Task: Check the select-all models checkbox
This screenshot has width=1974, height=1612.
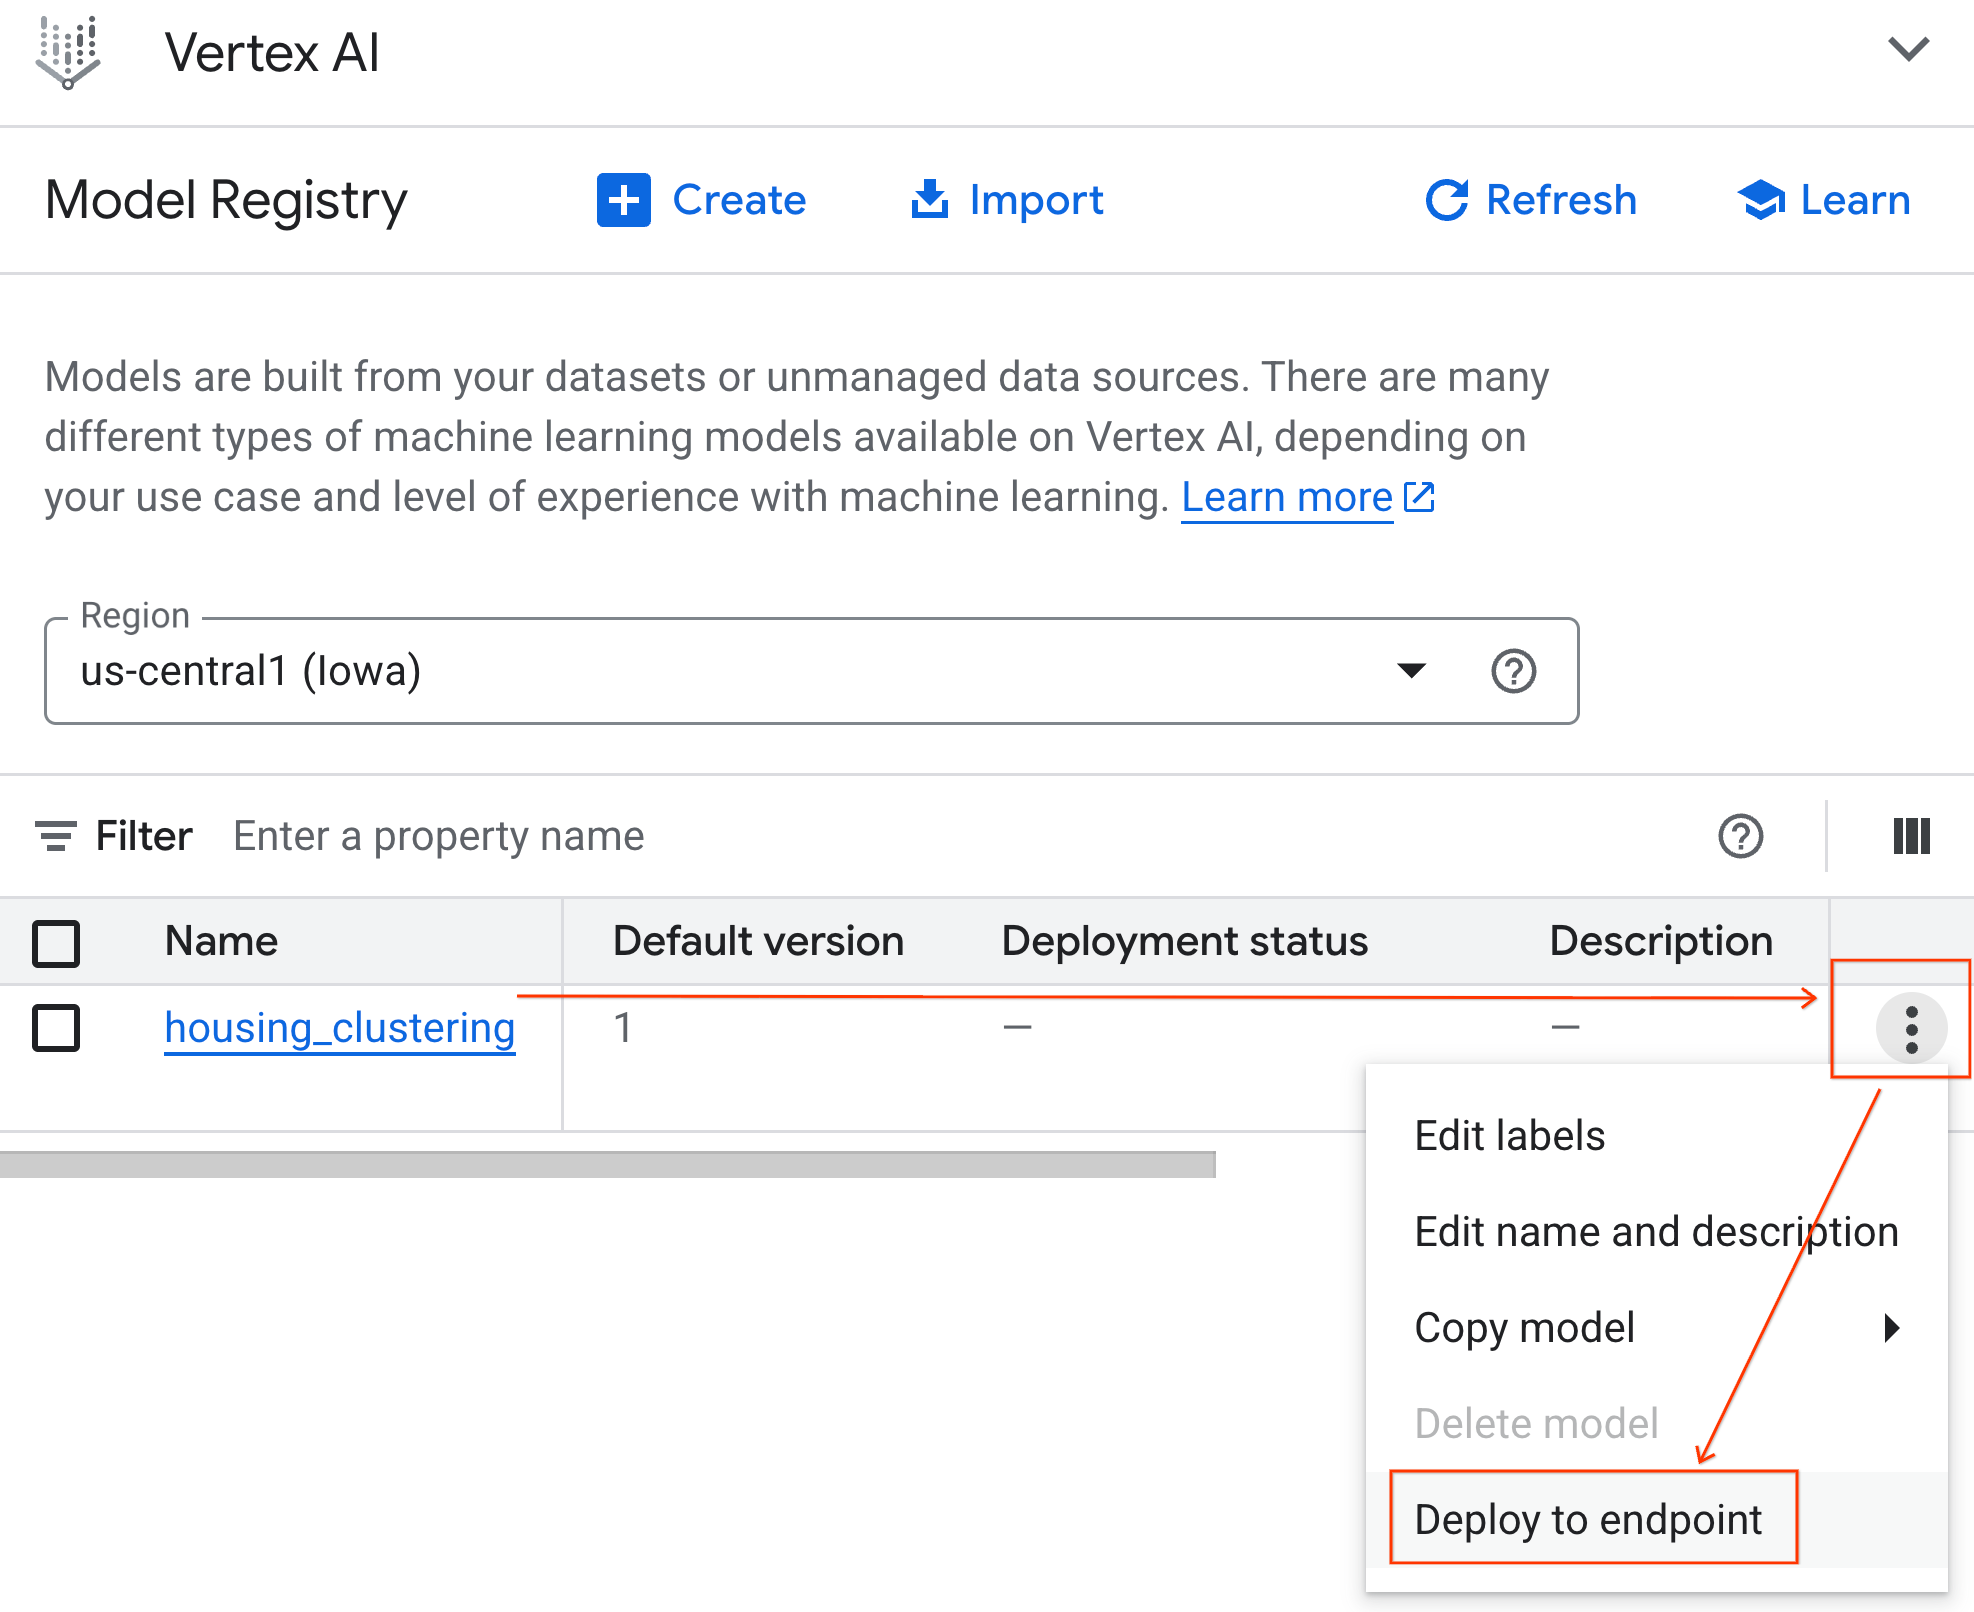Action: click(56, 941)
